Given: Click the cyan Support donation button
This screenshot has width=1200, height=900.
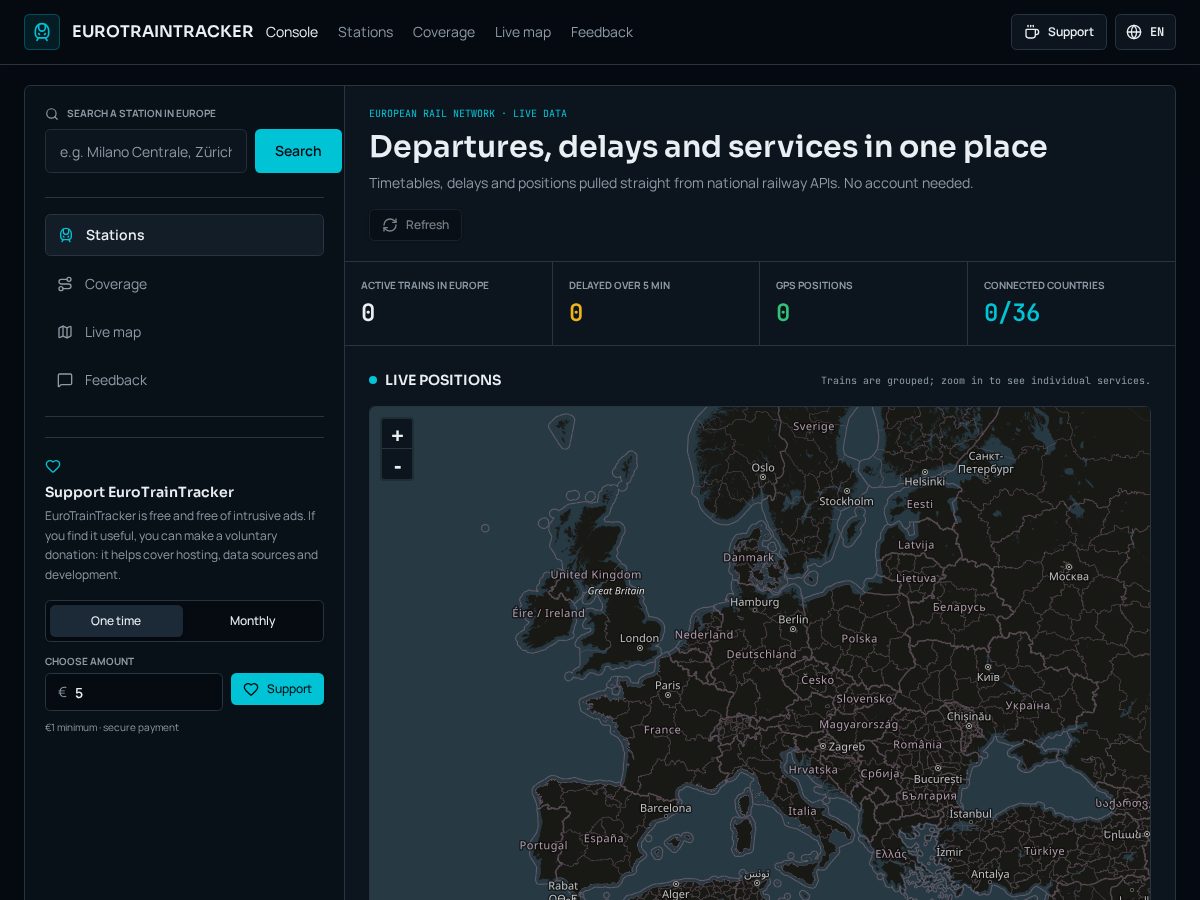Looking at the screenshot, I should [277, 689].
